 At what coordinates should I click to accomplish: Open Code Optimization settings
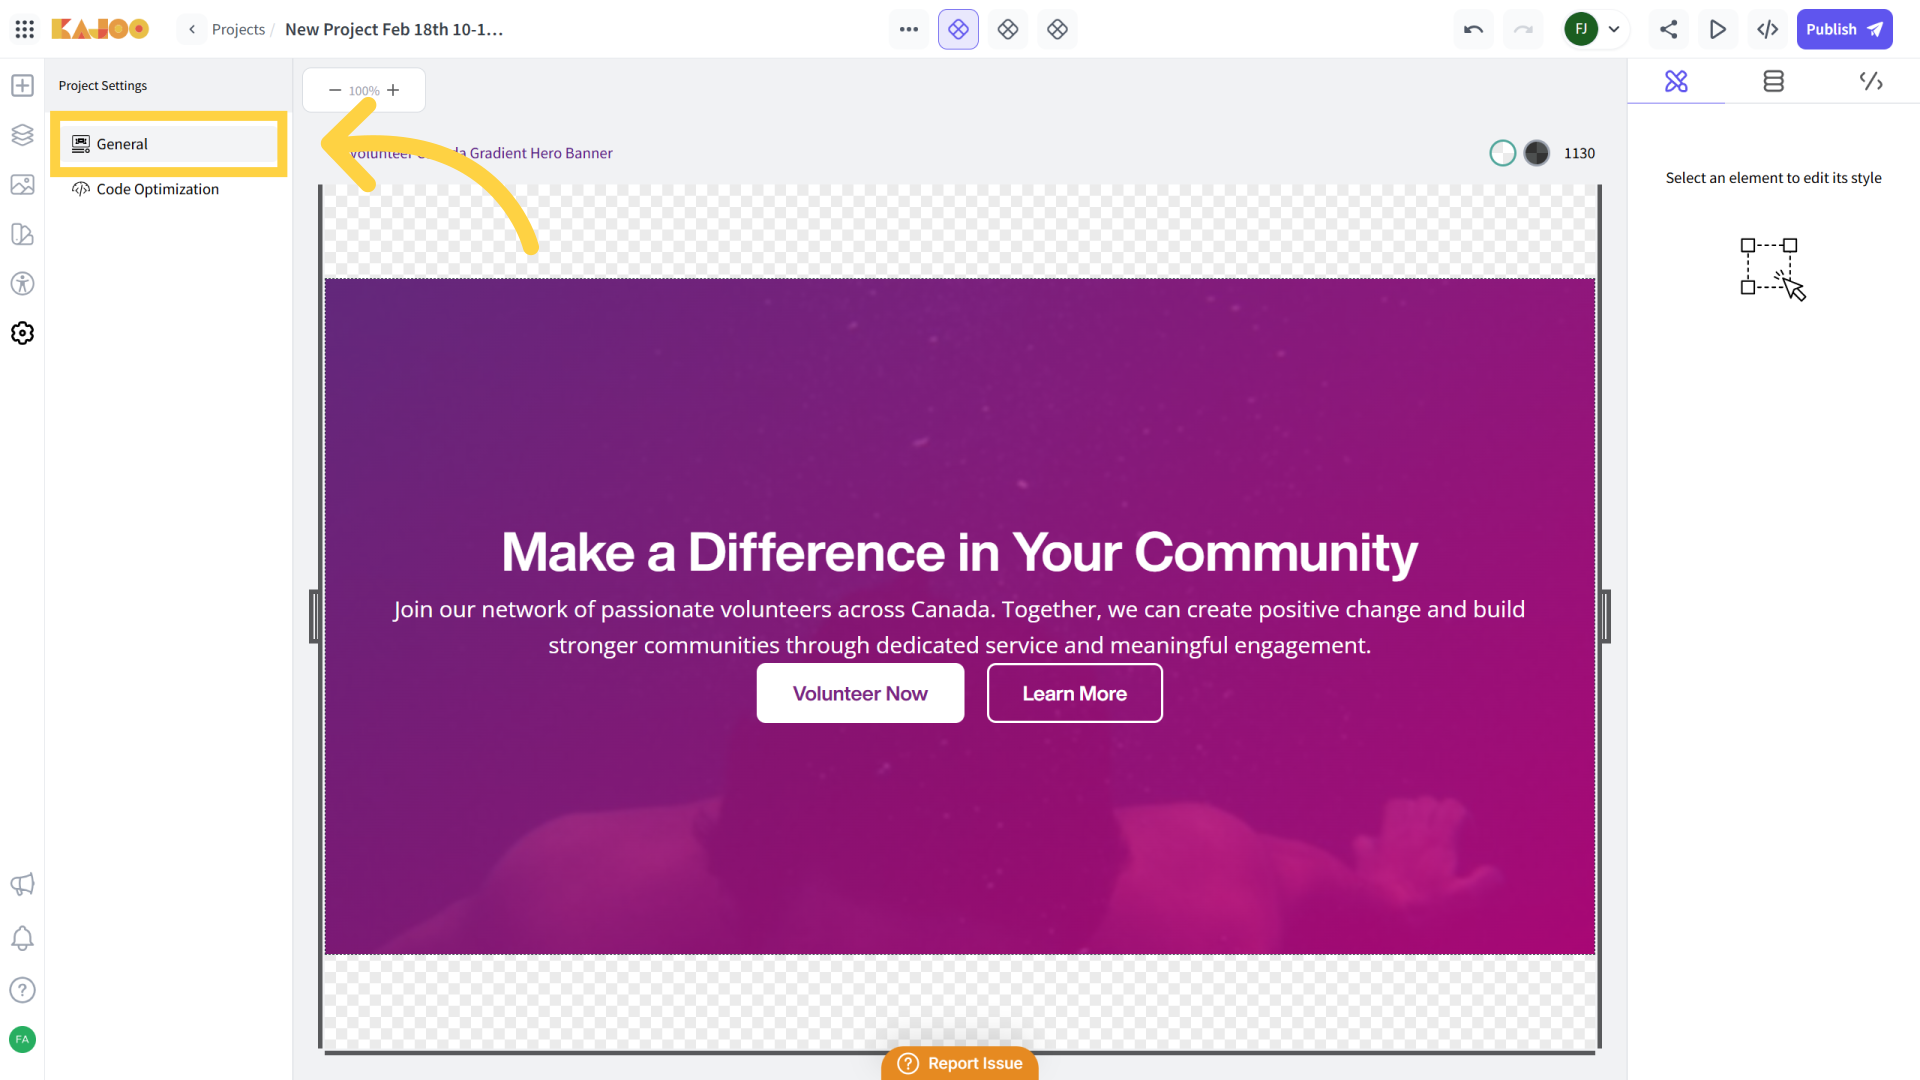coord(157,189)
